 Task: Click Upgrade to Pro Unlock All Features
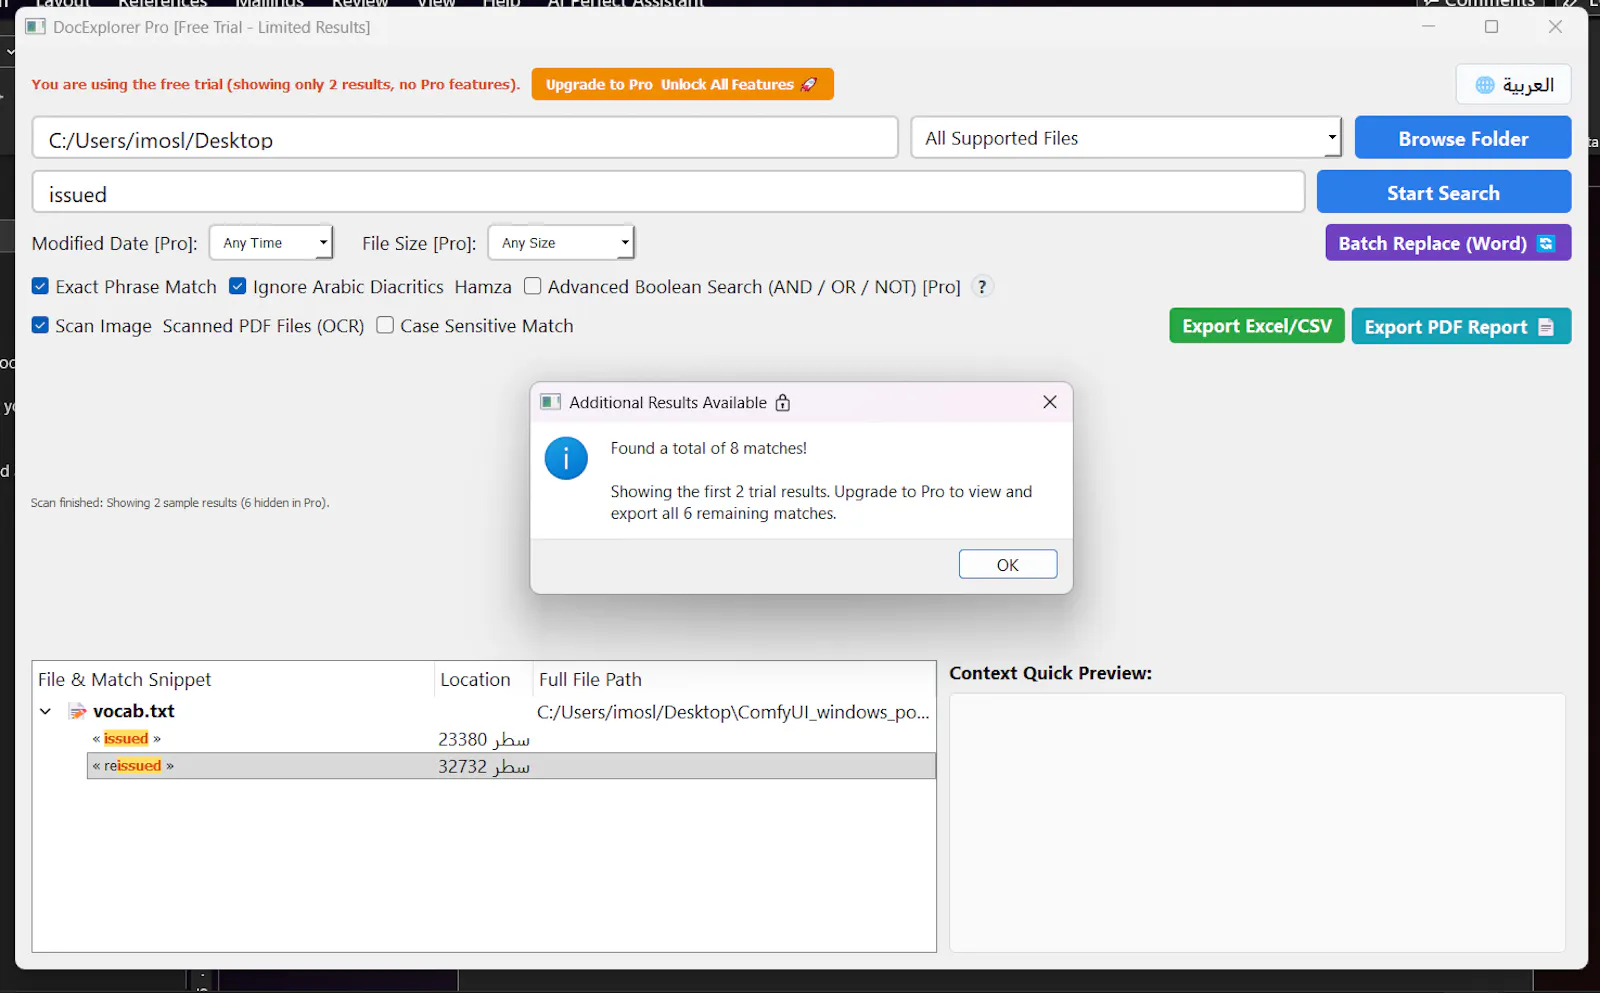(x=682, y=85)
